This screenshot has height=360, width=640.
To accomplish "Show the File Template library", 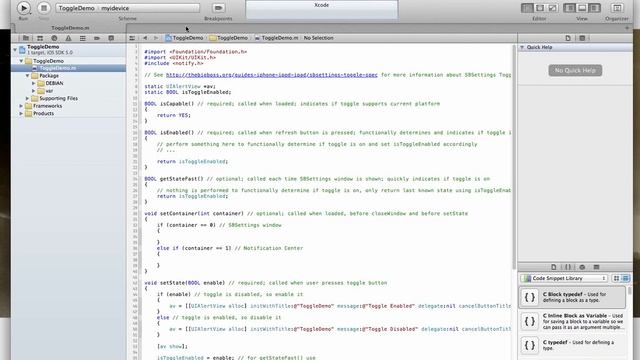I will (x=553, y=267).
